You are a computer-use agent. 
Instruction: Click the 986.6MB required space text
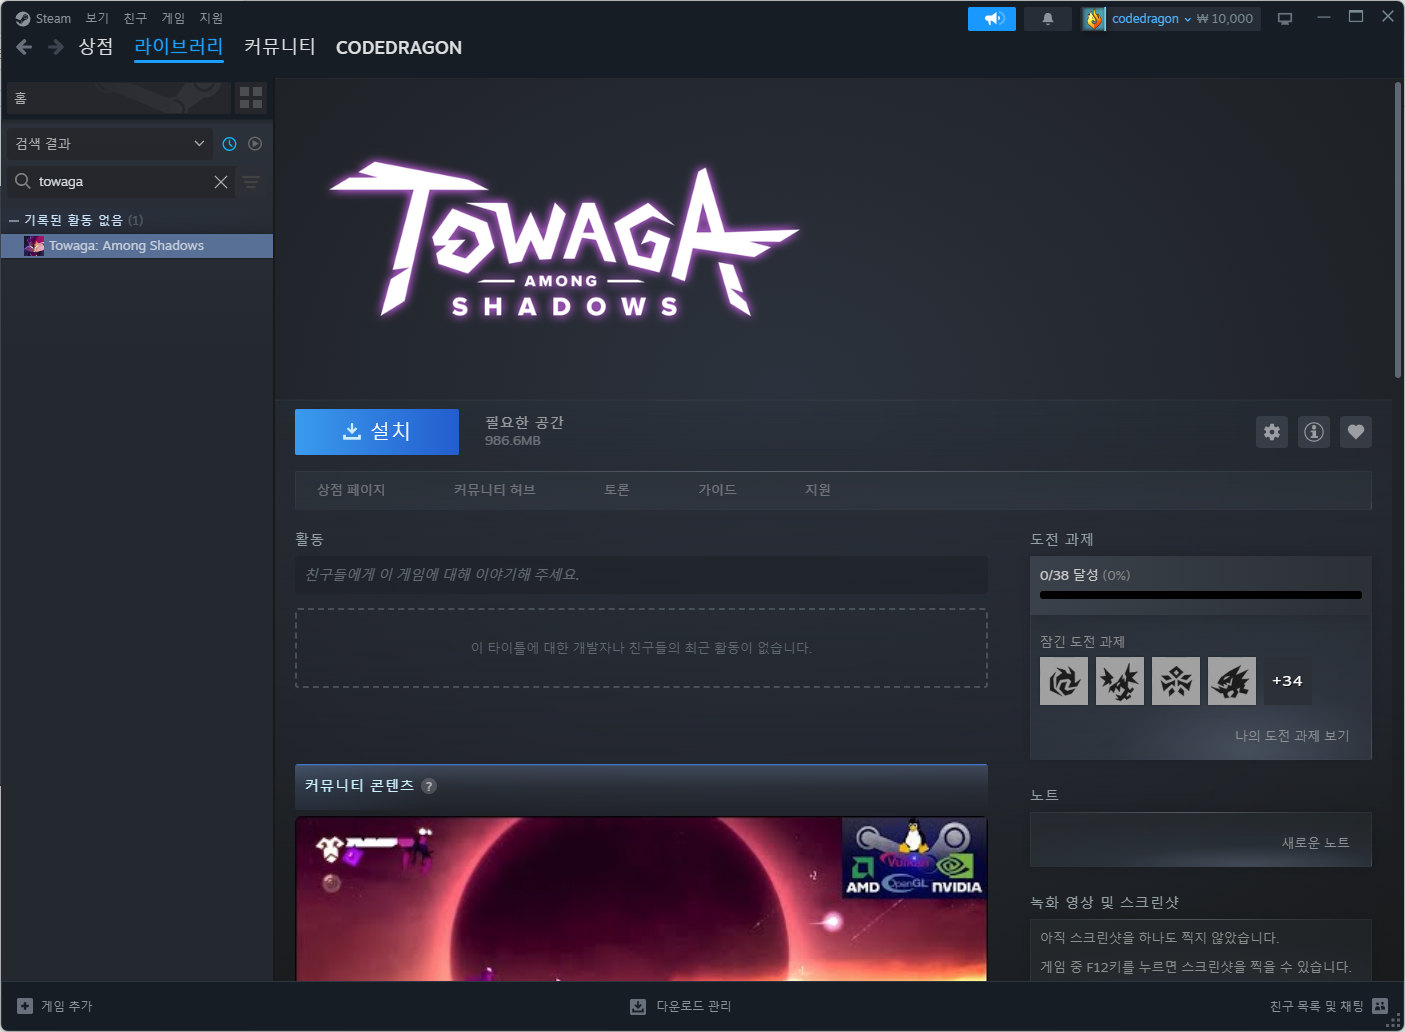tap(513, 441)
